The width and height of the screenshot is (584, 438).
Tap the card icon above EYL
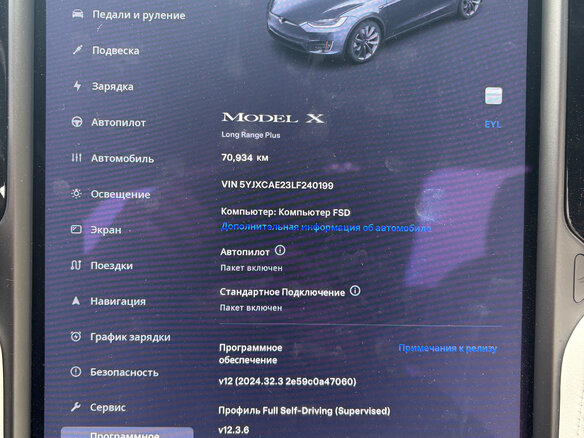pyautogui.click(x=493, y=96)
